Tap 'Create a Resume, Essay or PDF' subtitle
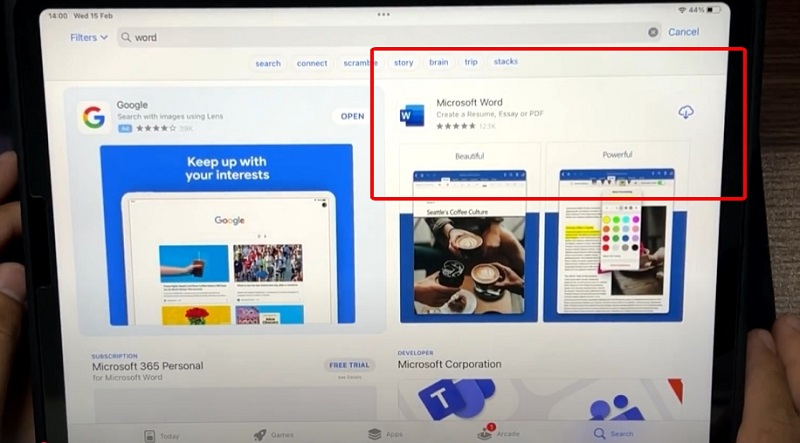This screenshot has height=443, width=800. (490, 114)
